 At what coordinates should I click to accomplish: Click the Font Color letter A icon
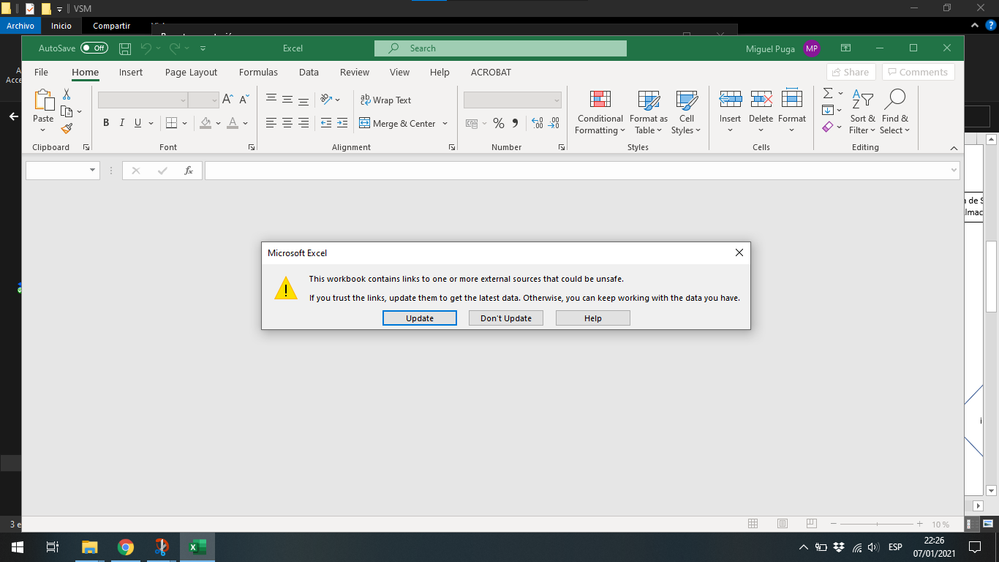[x=233, y=123]
